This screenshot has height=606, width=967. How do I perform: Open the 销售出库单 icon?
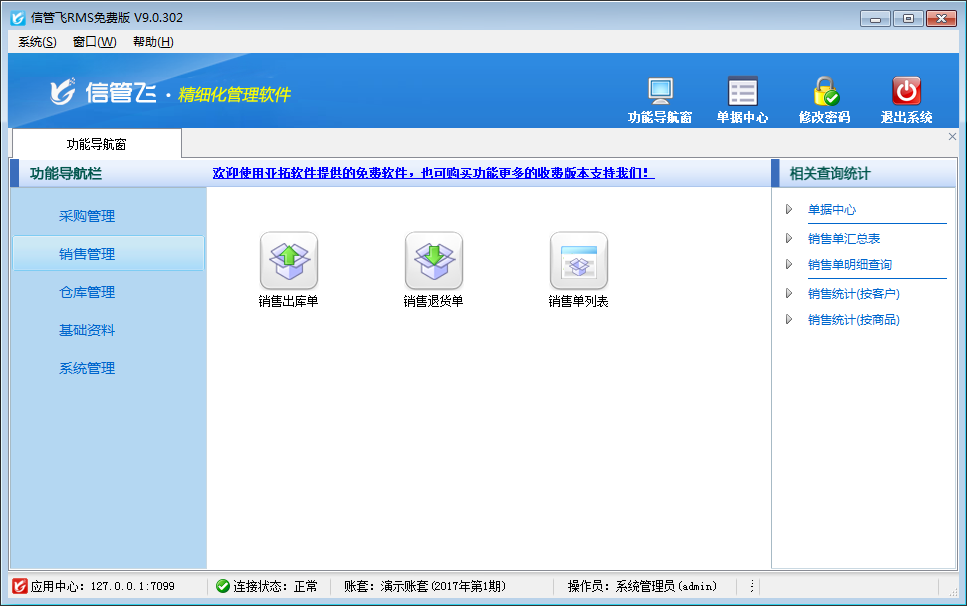click(x=288, y=261)
